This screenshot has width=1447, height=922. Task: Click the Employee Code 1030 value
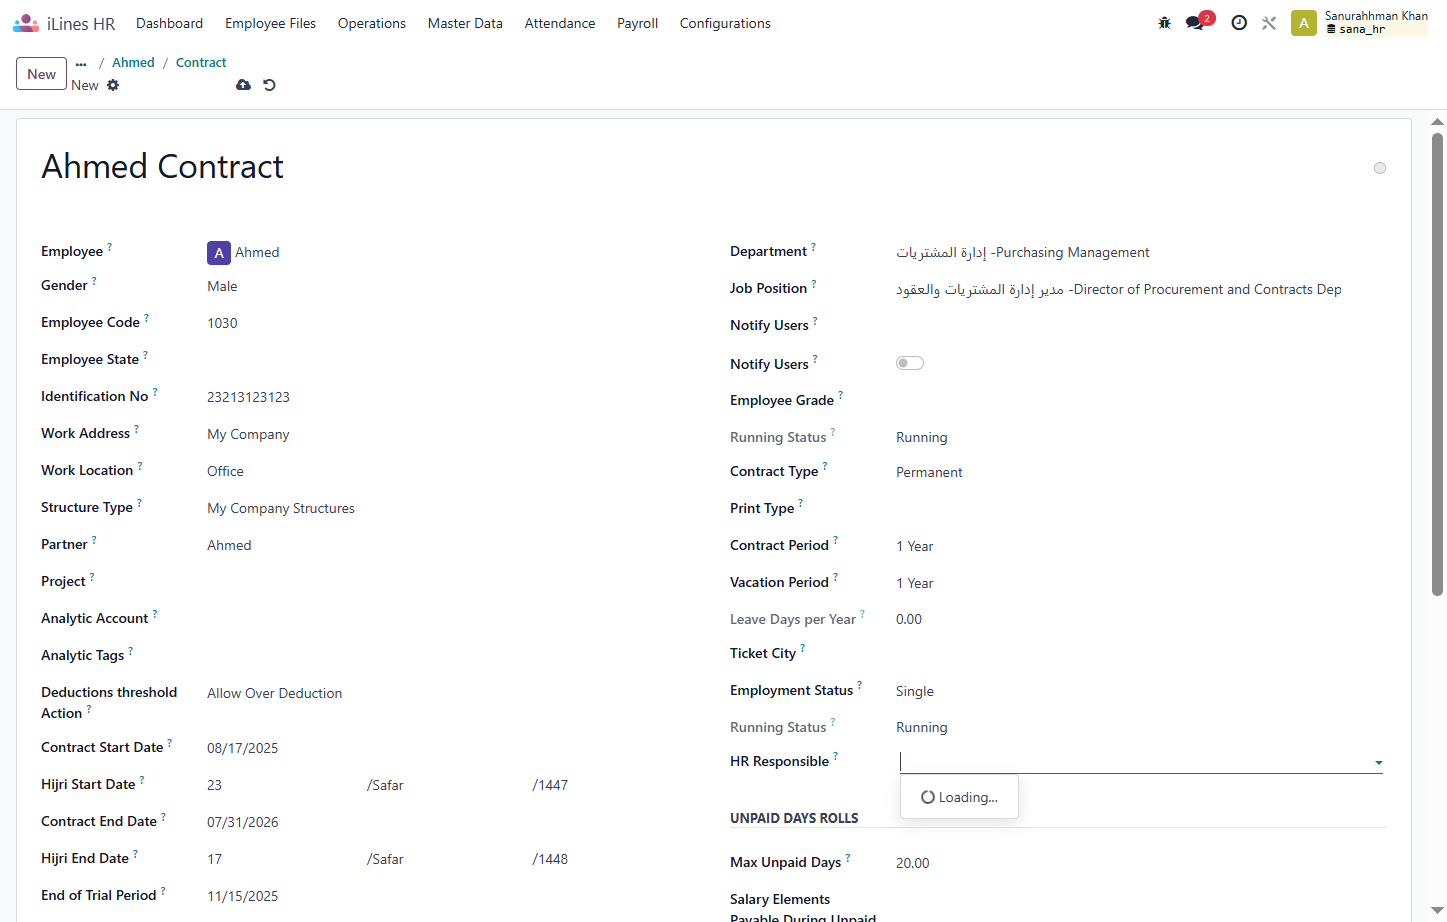point(222,323)
